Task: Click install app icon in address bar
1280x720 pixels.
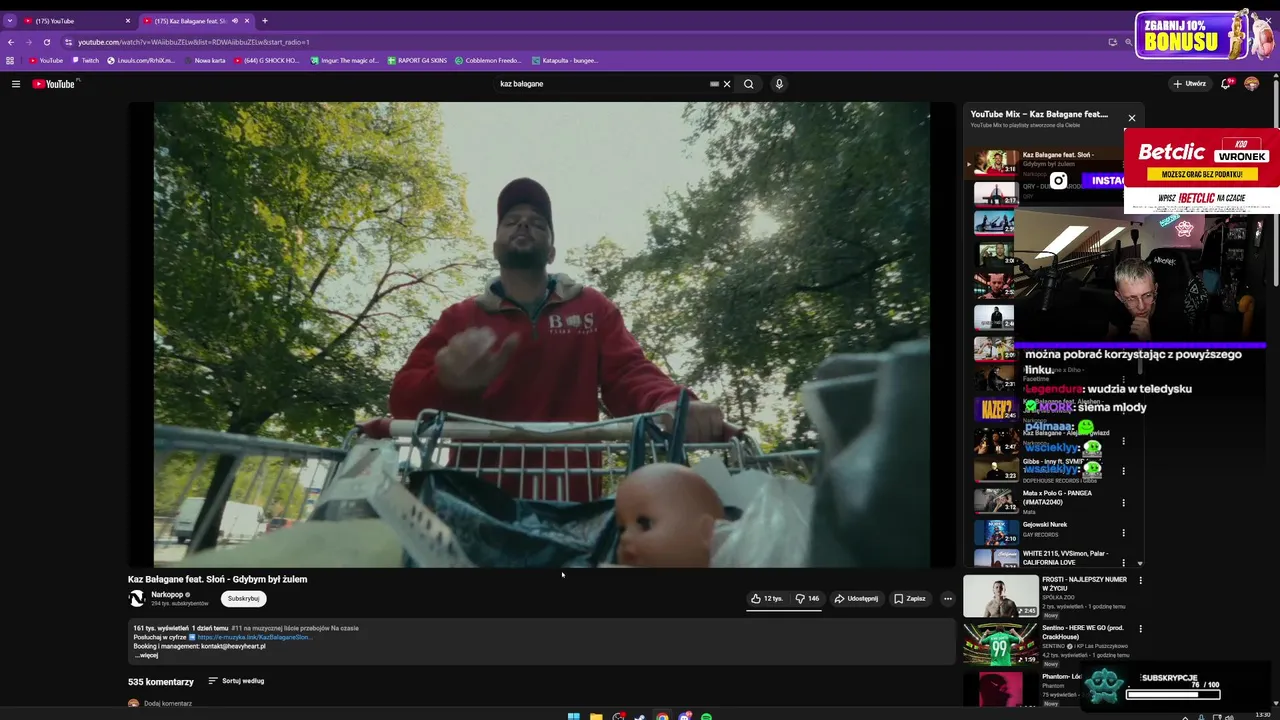Action: pyautogui.click(x=1112, y=42)
